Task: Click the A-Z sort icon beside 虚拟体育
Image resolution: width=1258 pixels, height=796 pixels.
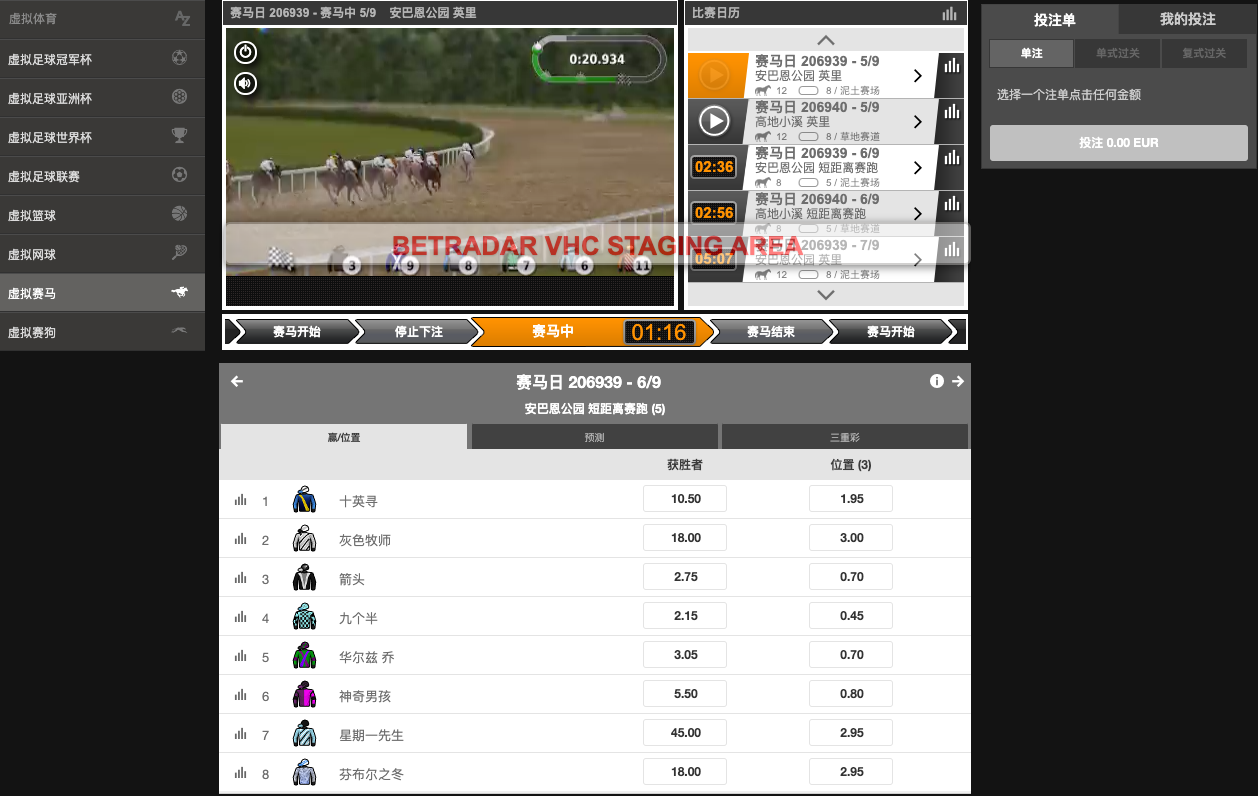Action: coord(181,18)
